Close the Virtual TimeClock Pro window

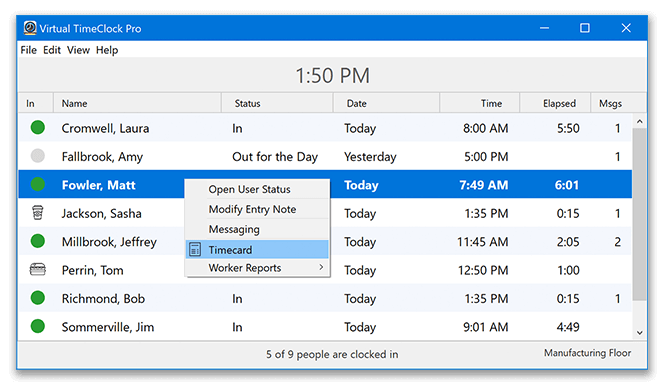pyautogui.click(x=626, y=28)
